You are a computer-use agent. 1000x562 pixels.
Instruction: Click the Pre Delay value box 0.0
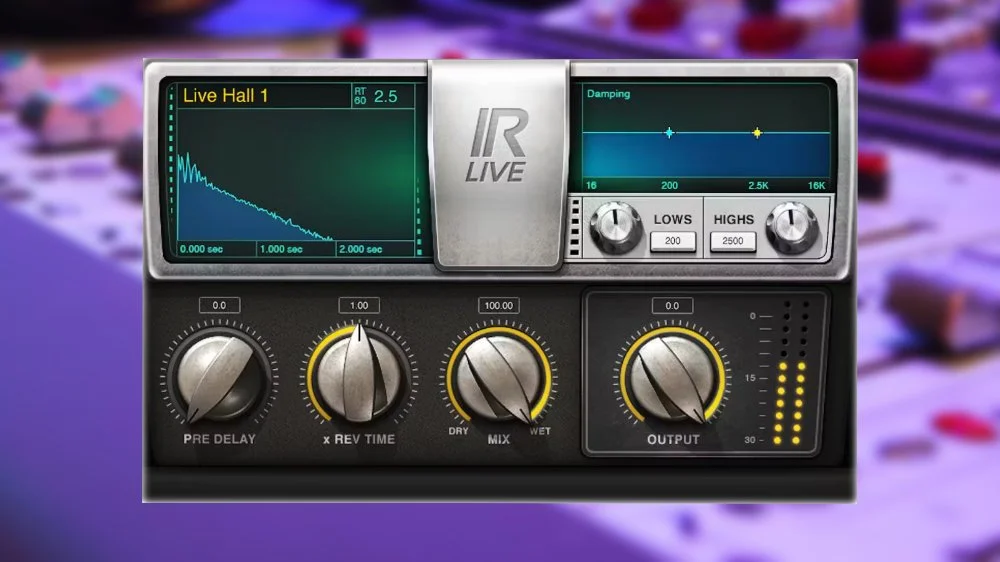coord(219,306)
